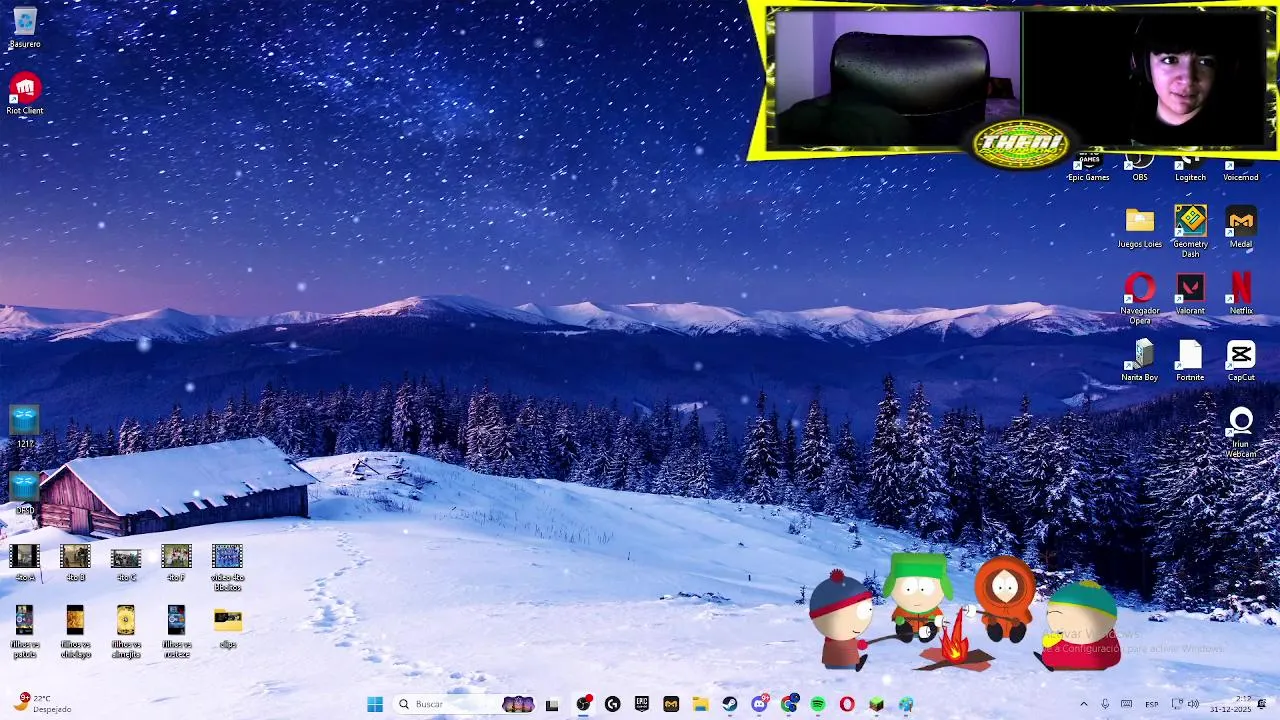Select the 4to A video file
Image resolution: width=1280 pixels, height=720 pixels.
(25, 562)
